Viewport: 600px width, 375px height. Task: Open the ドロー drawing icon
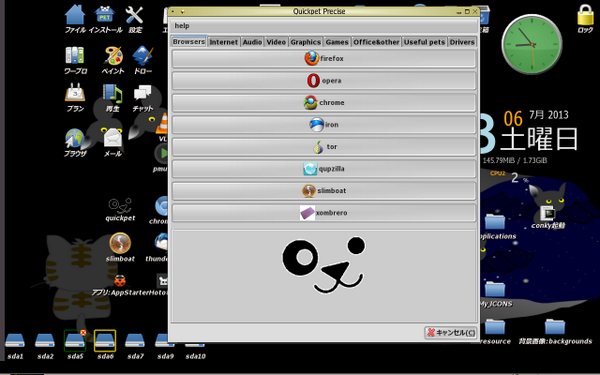tap(143, 60)
